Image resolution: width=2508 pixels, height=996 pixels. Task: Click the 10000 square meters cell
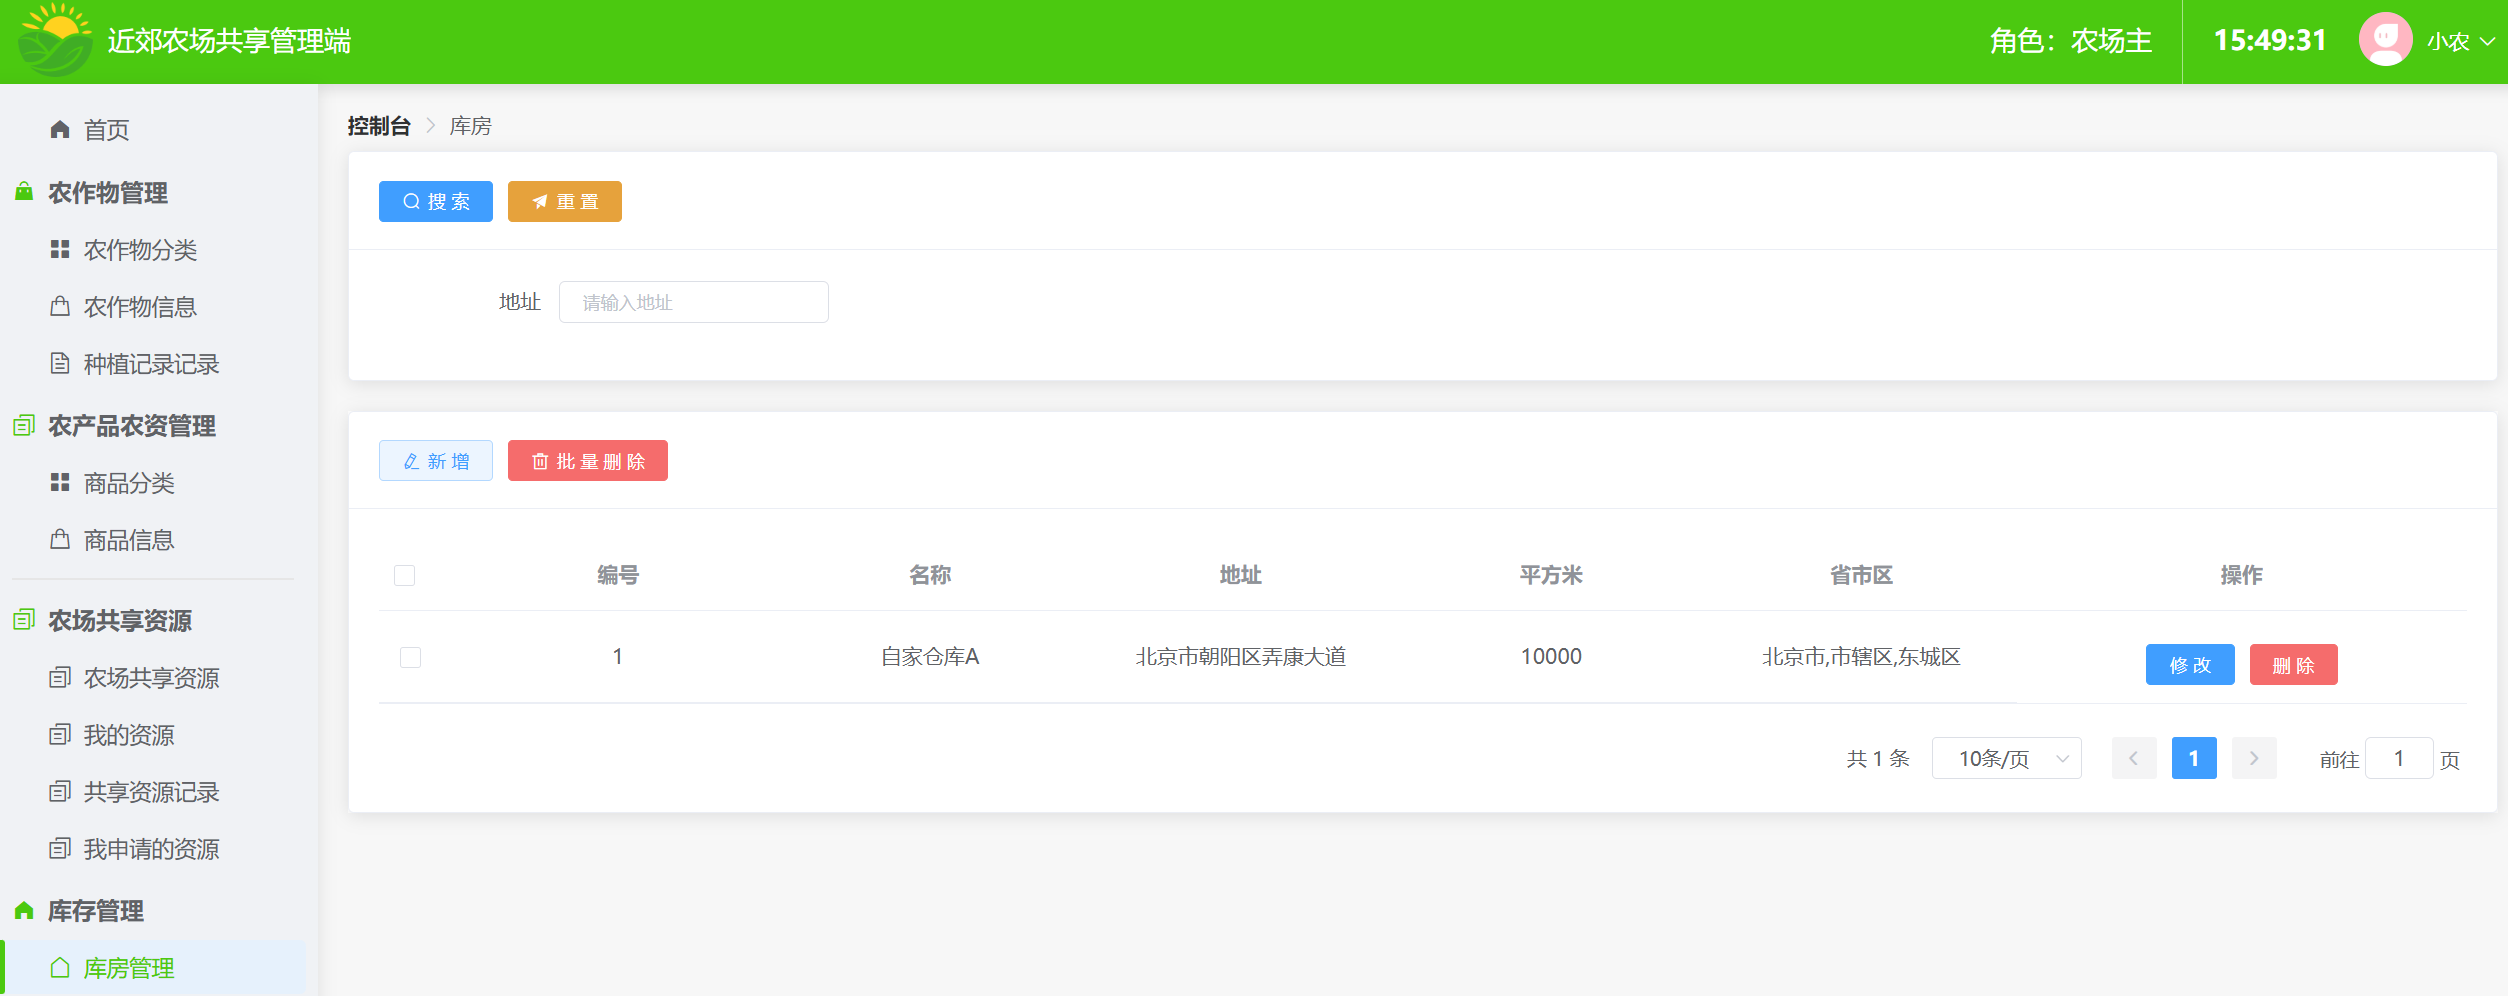[1551, 657]
